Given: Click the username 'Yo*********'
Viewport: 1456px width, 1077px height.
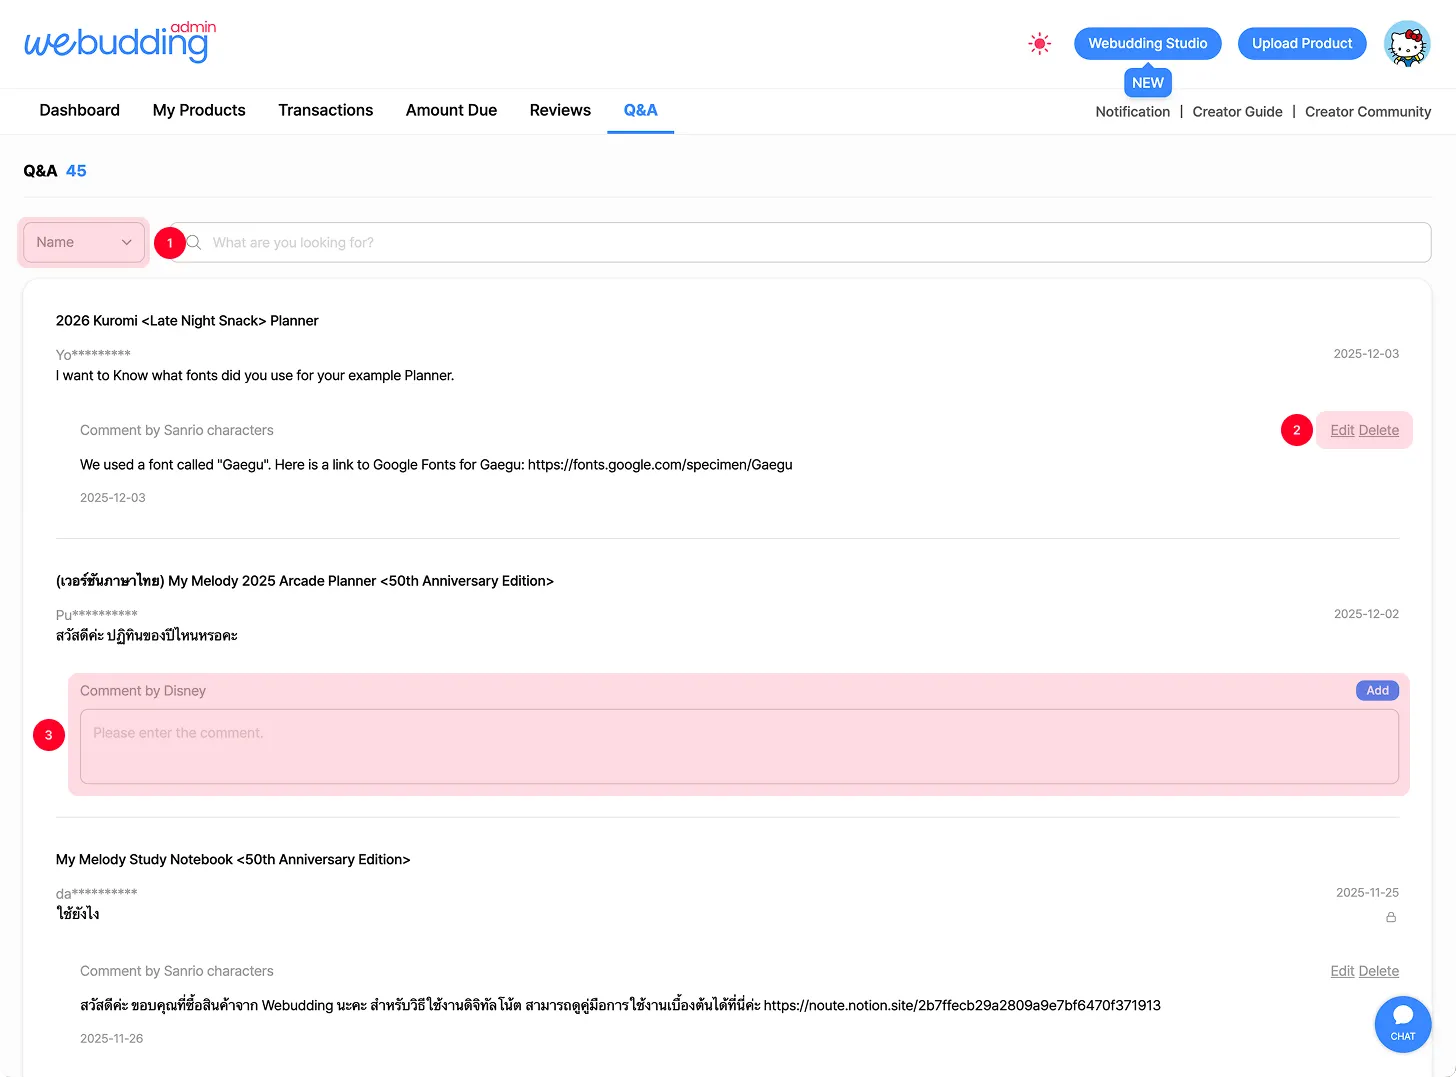Looking at the screenshot, I should tap(93, 354).
